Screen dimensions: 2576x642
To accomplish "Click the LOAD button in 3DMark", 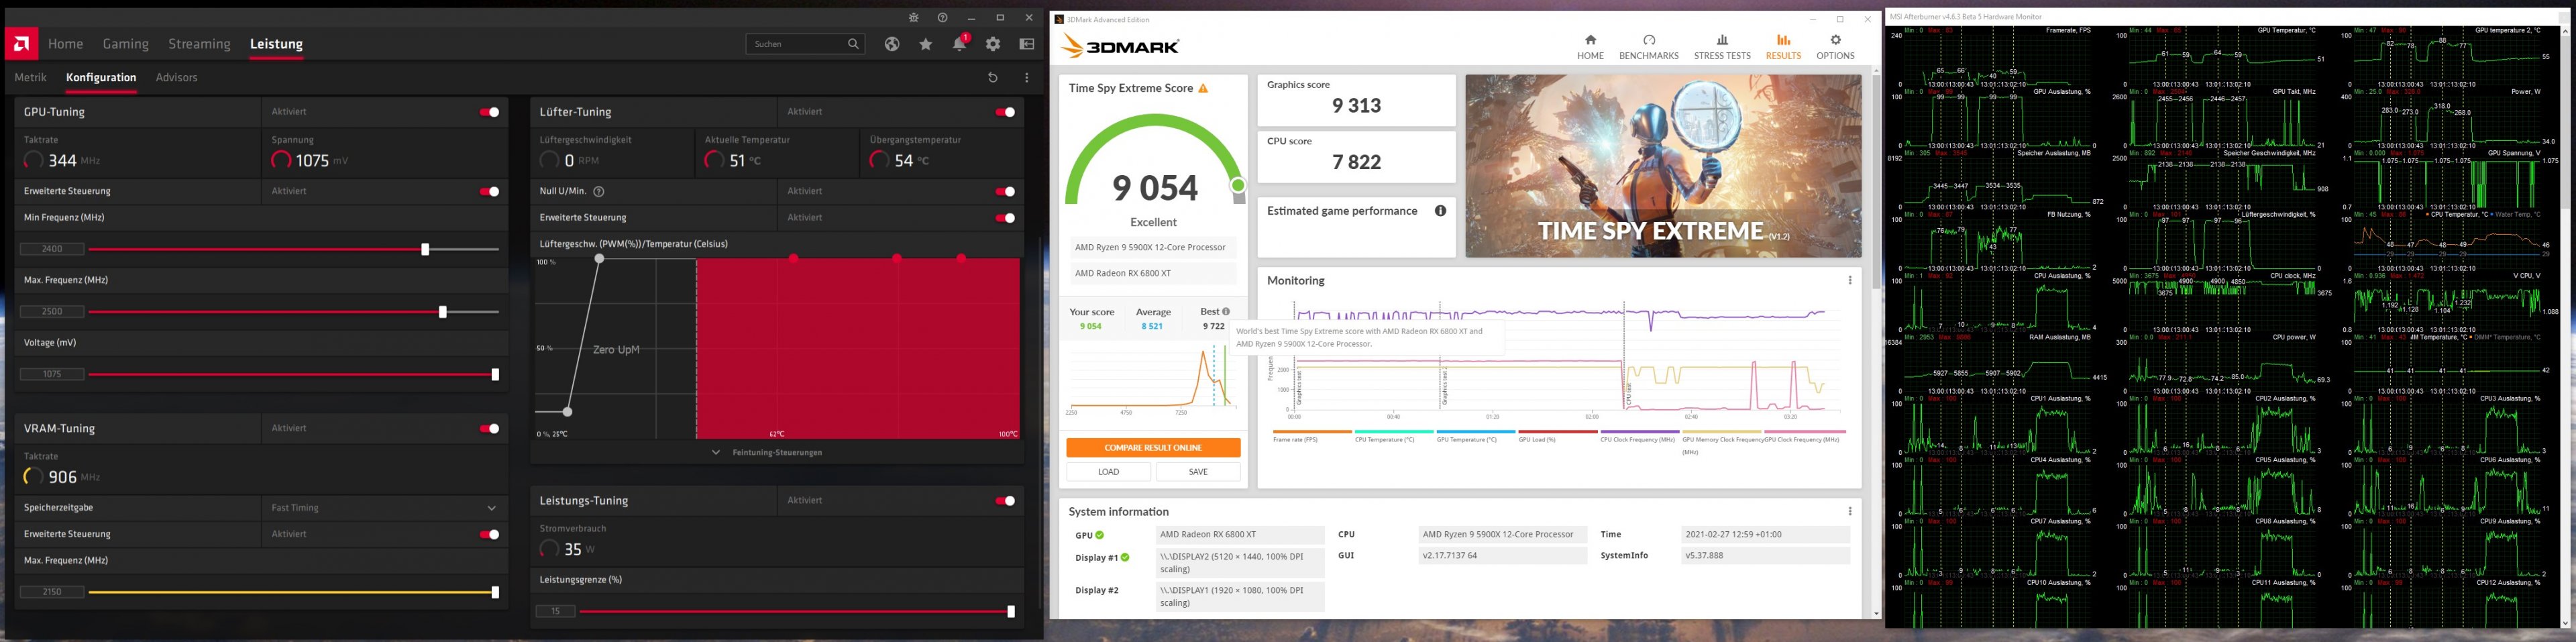I will pyautogui.click(x=1109, y=471).
